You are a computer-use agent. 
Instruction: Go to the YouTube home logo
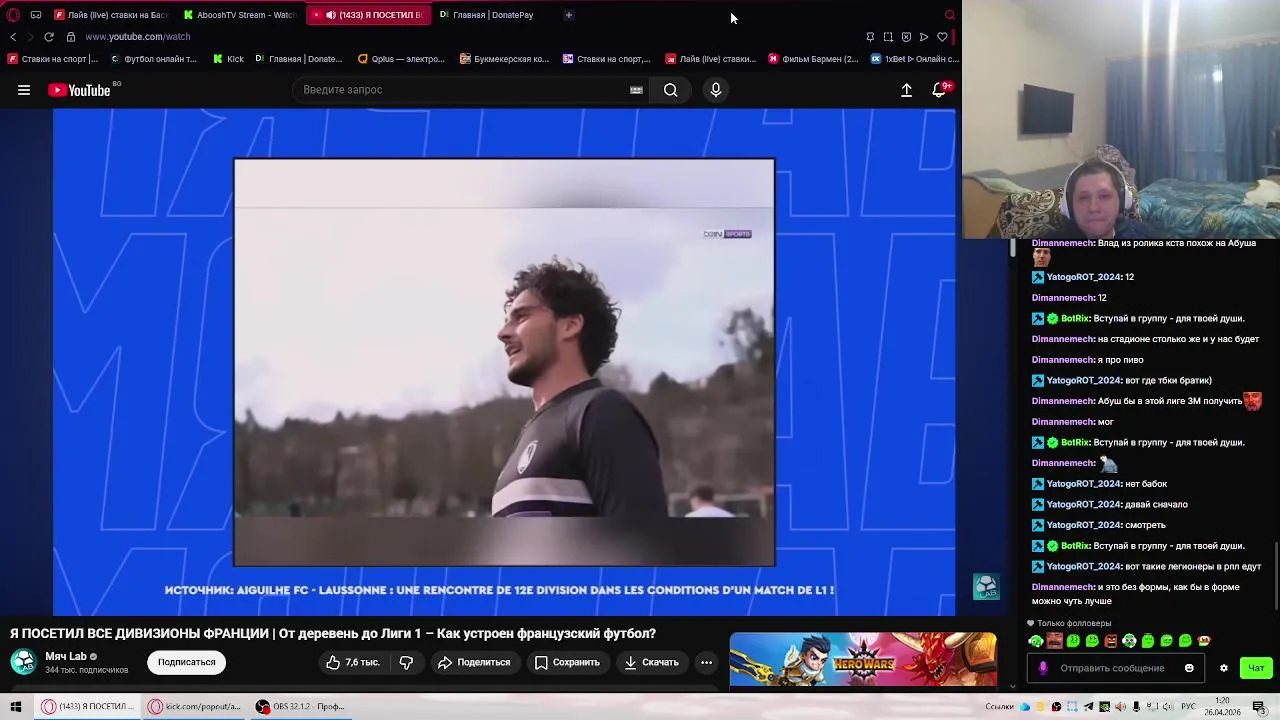coord(79,90)
